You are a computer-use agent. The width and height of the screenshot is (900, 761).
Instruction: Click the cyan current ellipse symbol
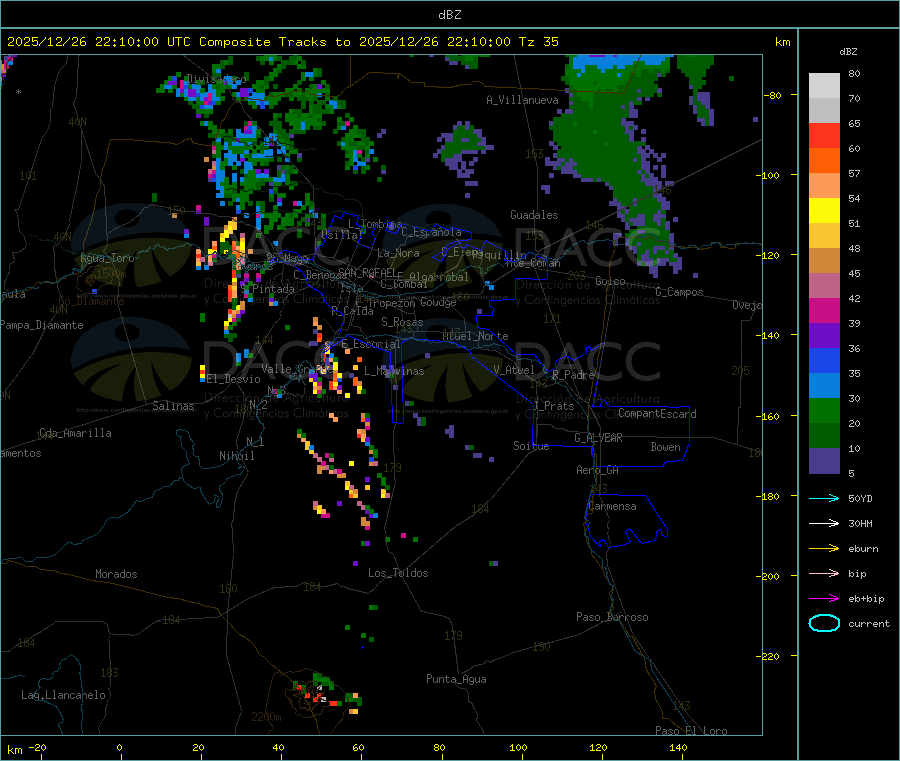click(x=824, y=623)
